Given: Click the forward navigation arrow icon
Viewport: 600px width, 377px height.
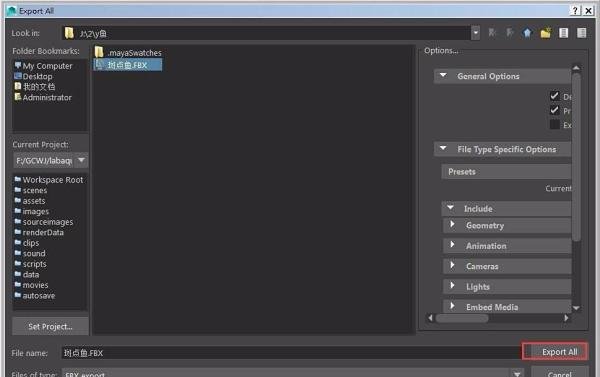Looking at the screenshot, I should [x=510, y=33].
